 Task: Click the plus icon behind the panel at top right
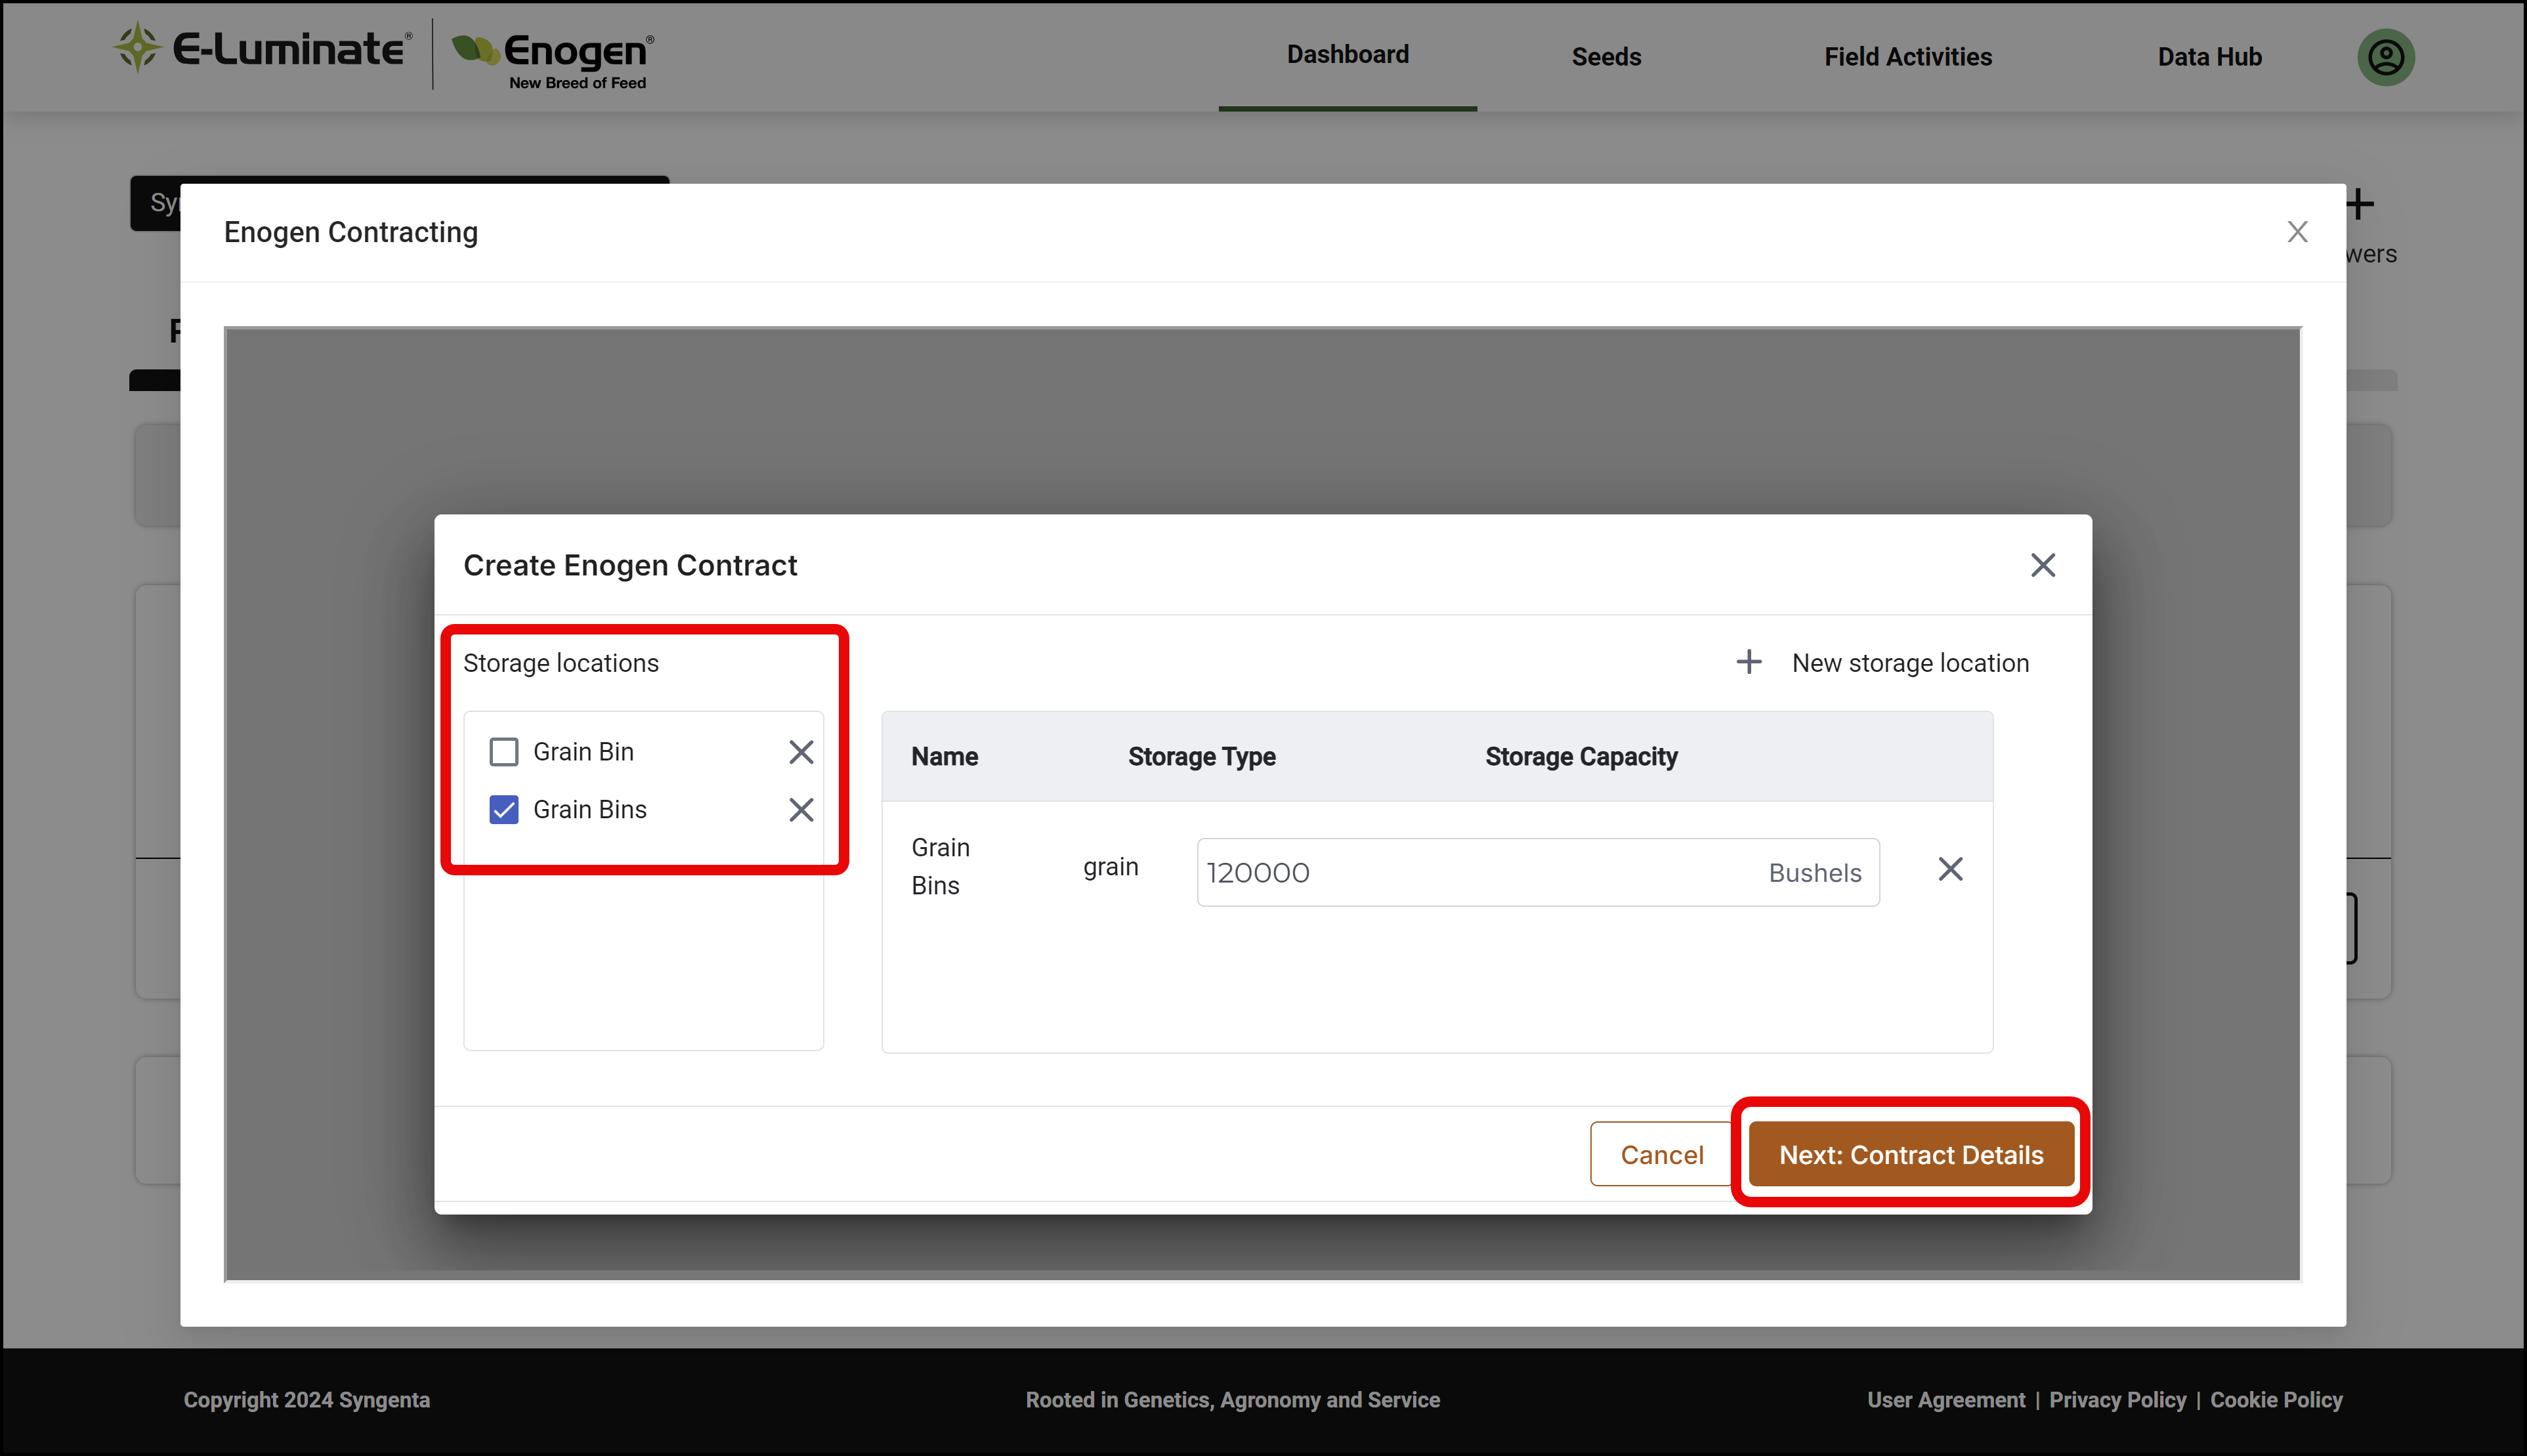[2360, 204]
